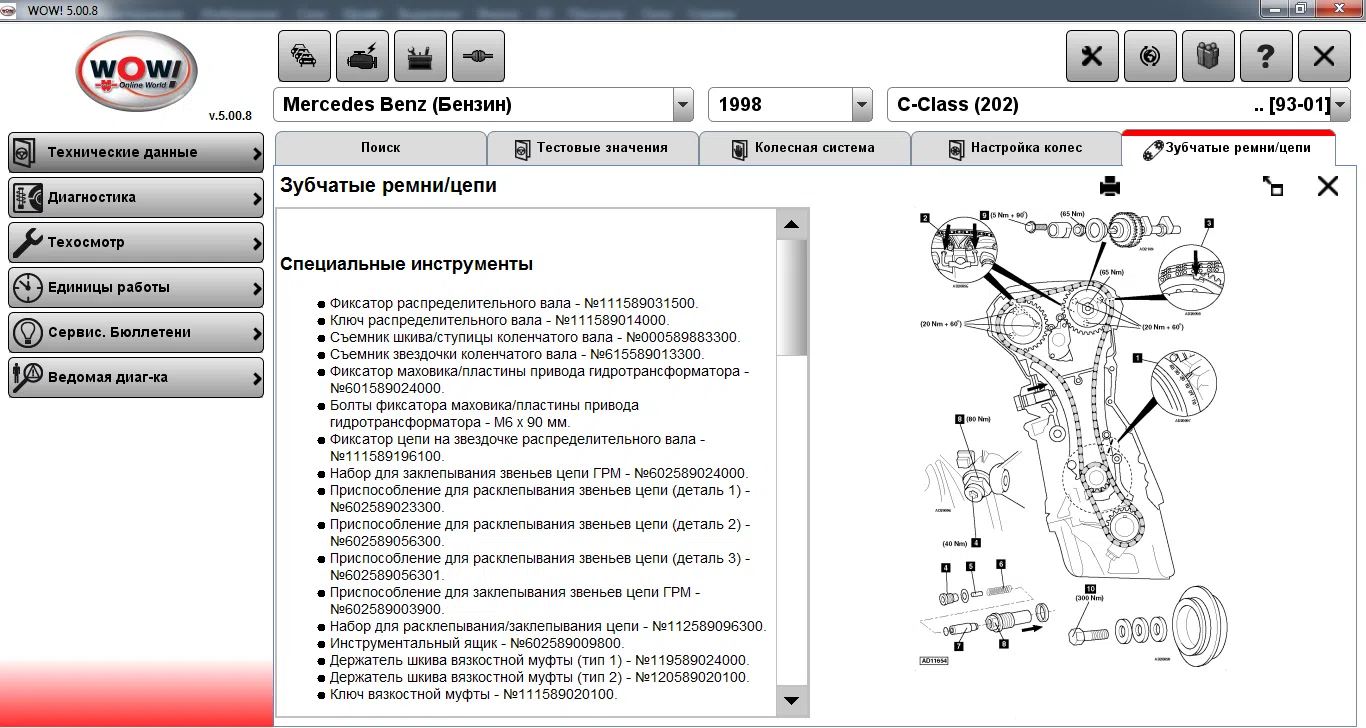Viewport: 1366px width, 728px height.
Task: Click the online update globe icon
Action: click(x=1150, y=56)
